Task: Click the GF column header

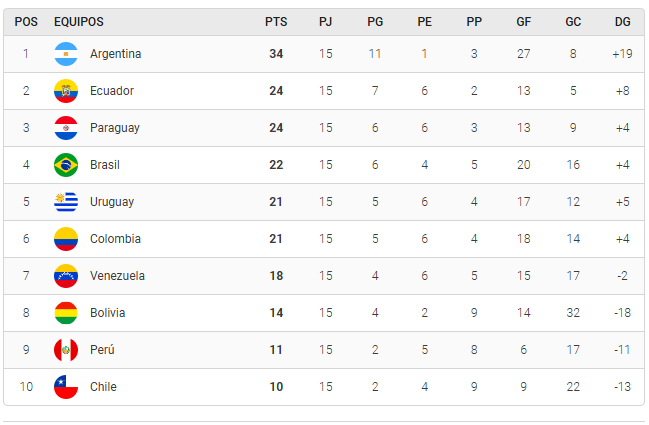Action: [x=524, y=22]
